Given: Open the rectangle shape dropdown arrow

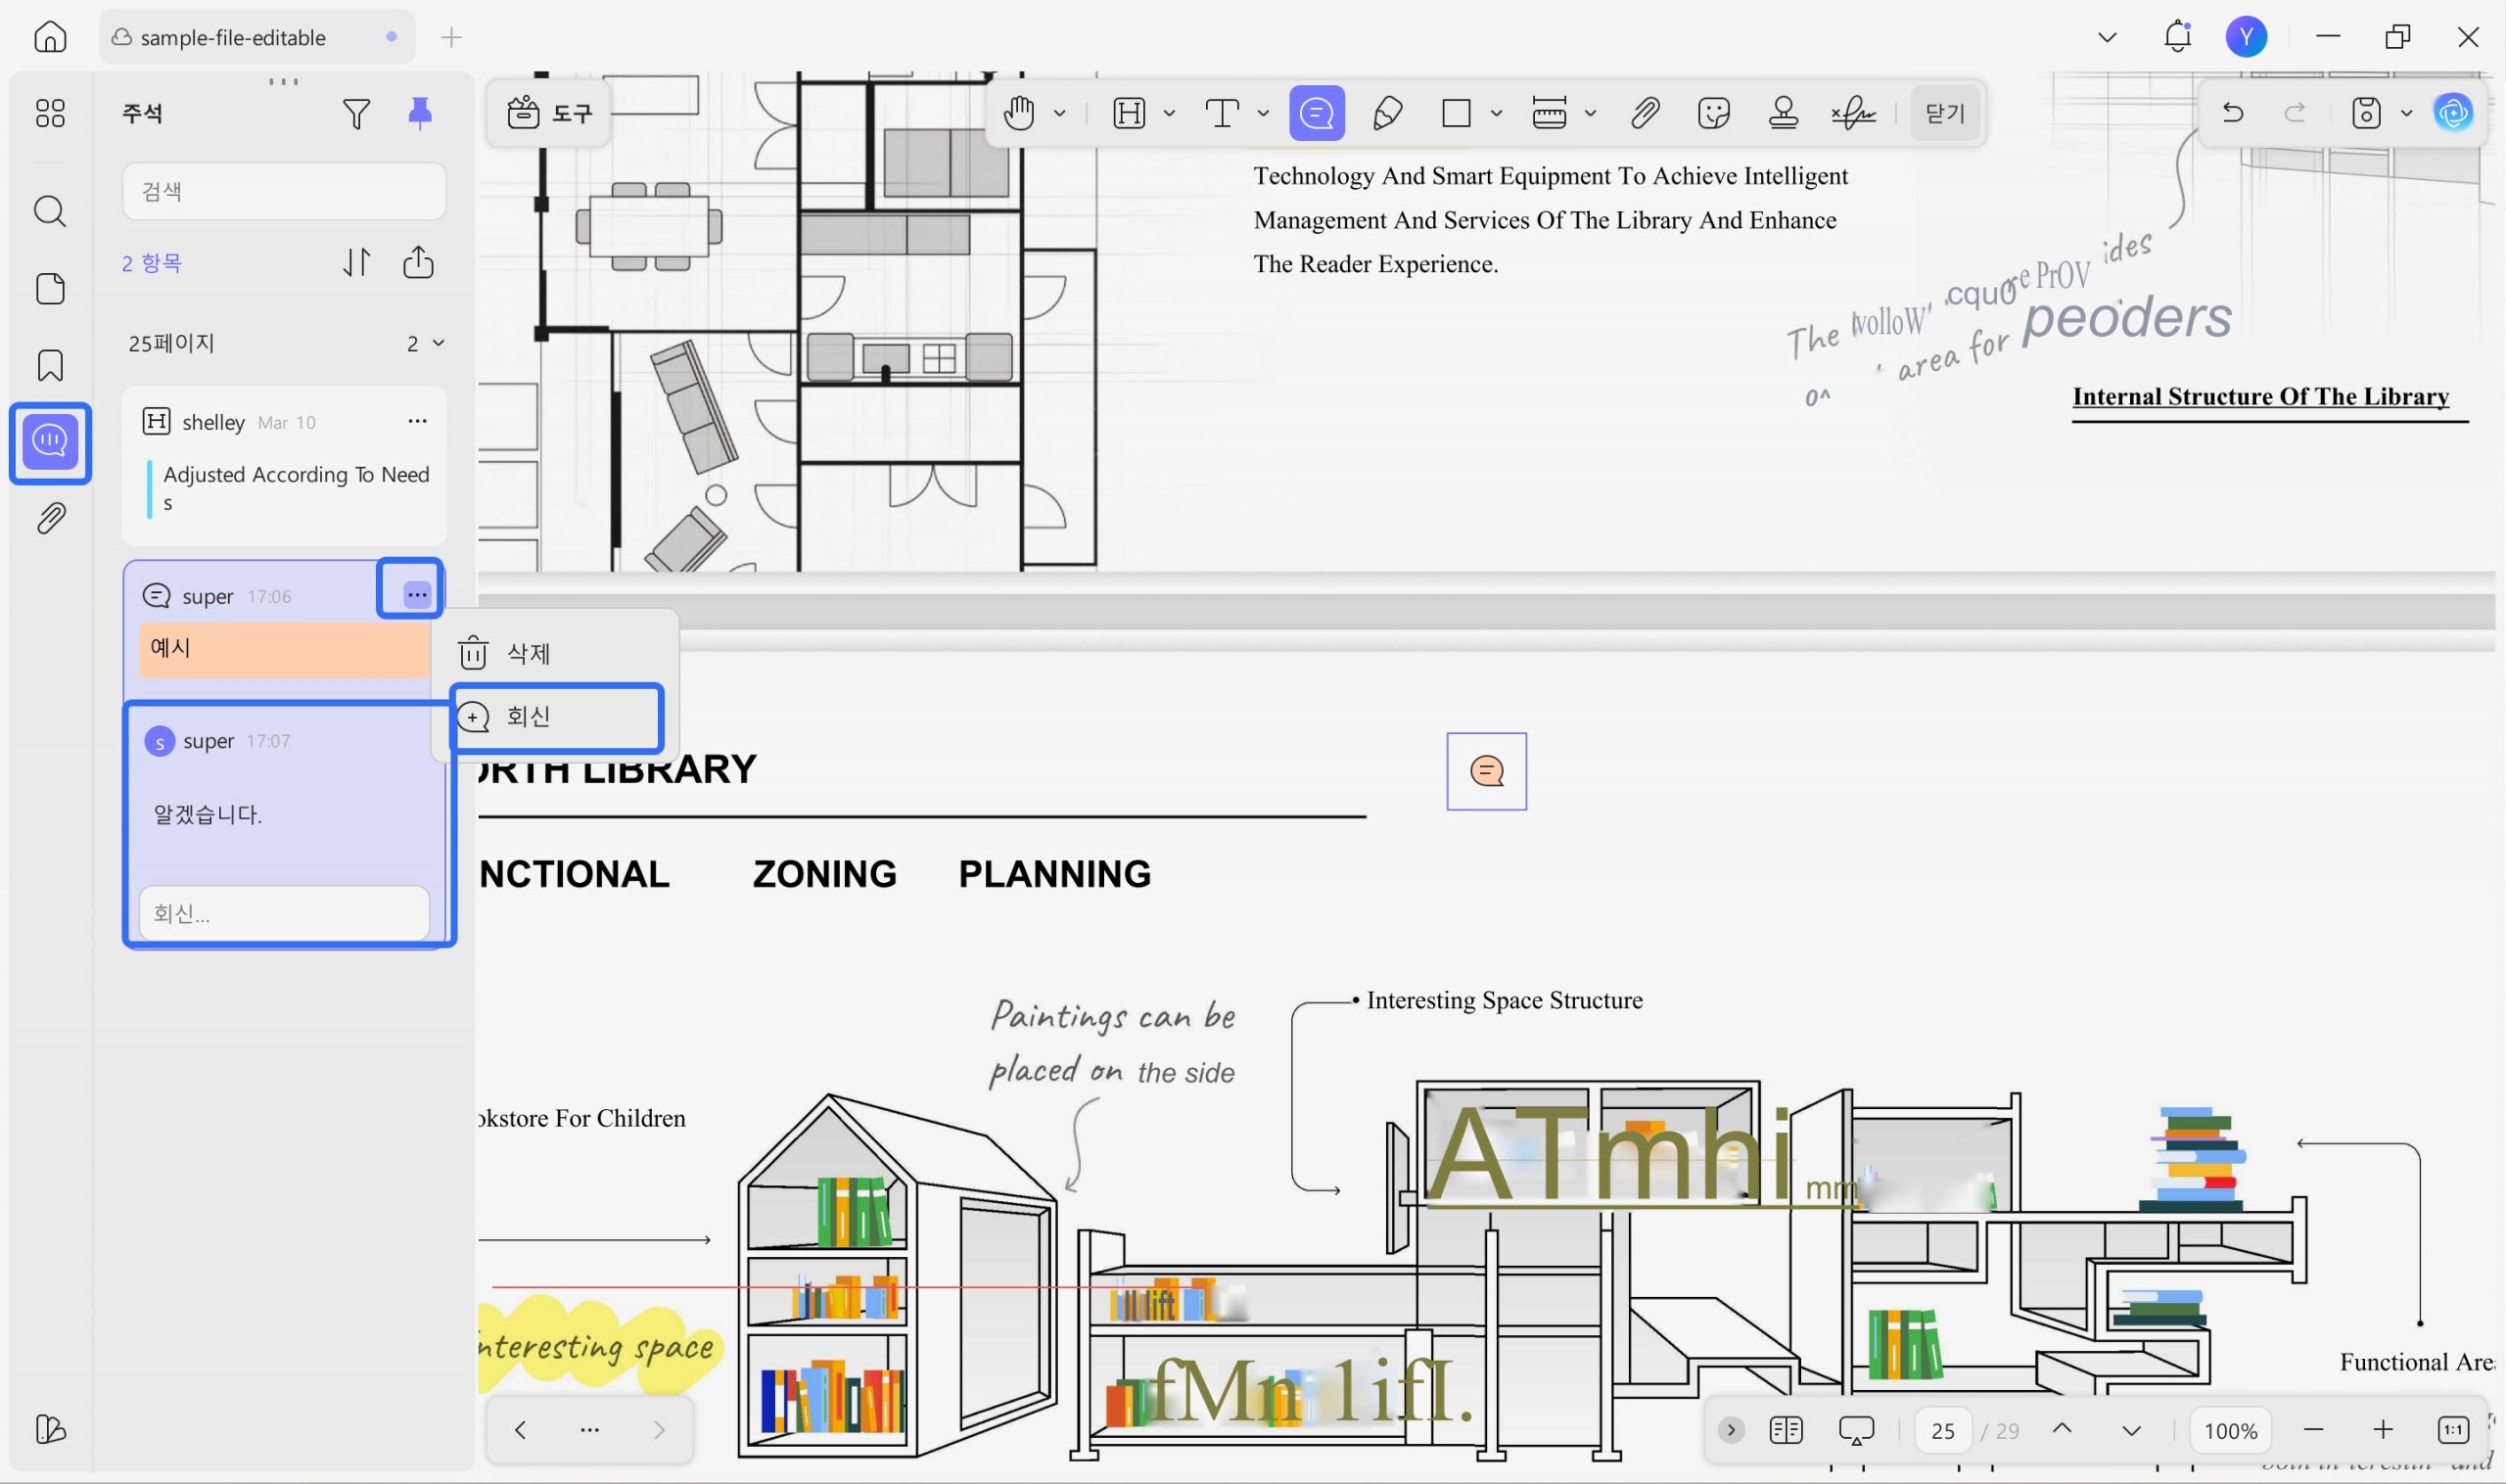Looking at the screenshot, I should pyautogui.click(x=1496, y=113).
